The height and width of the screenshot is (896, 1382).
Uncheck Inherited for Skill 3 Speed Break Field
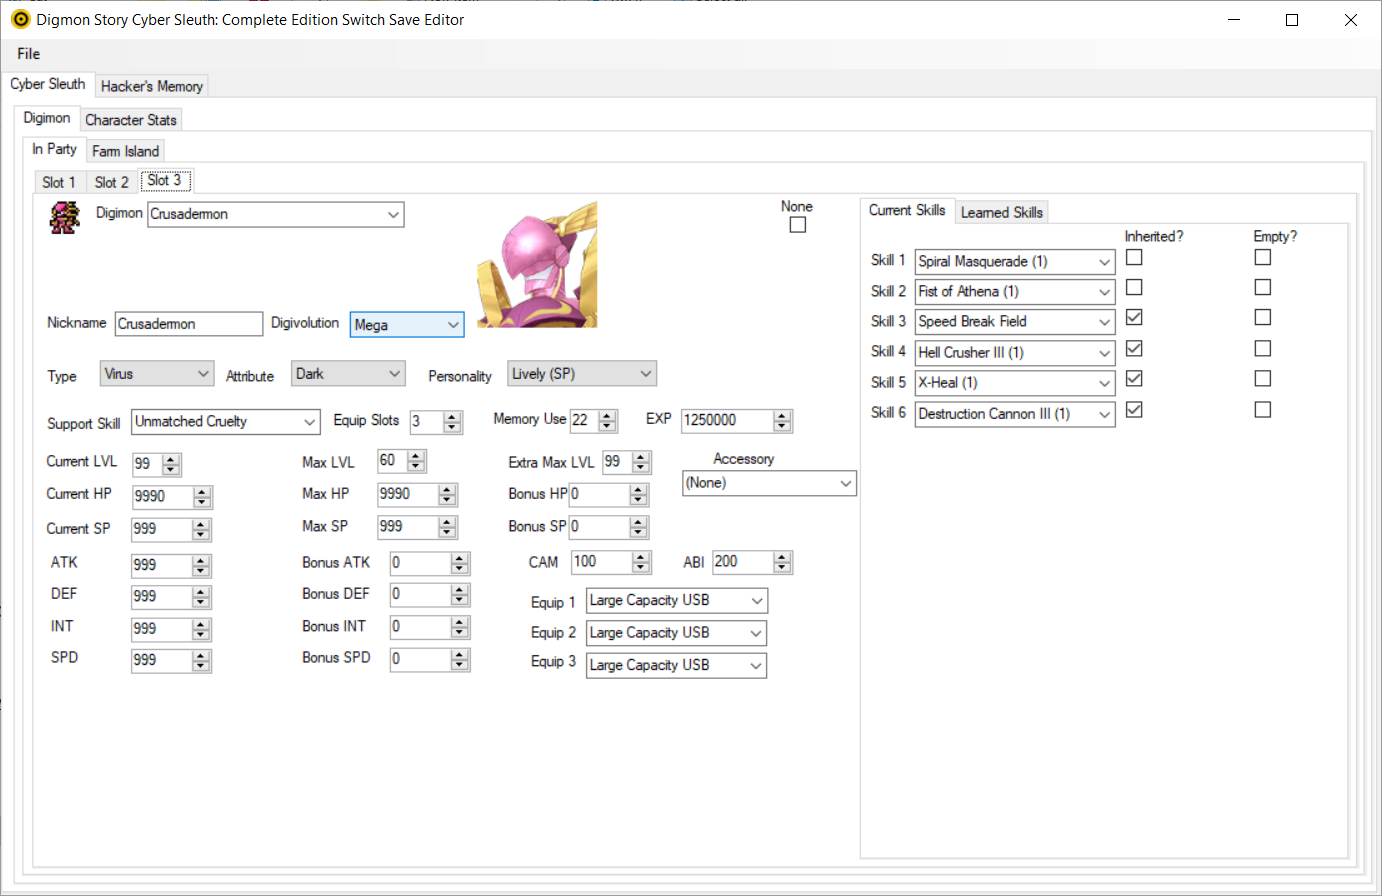pos(1134,317)
